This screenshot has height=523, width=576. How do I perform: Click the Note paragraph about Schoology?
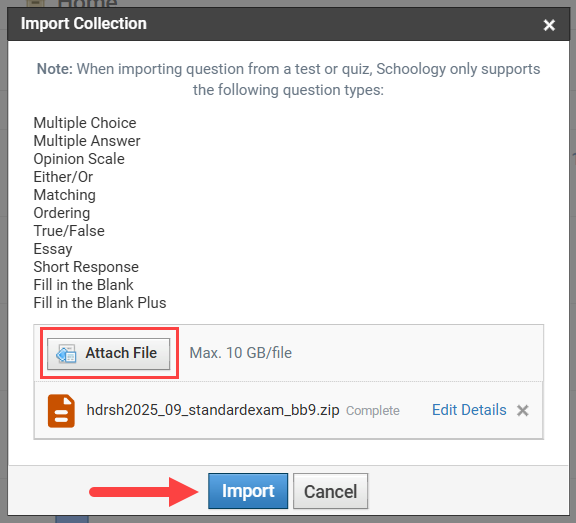tap(288, 79)
